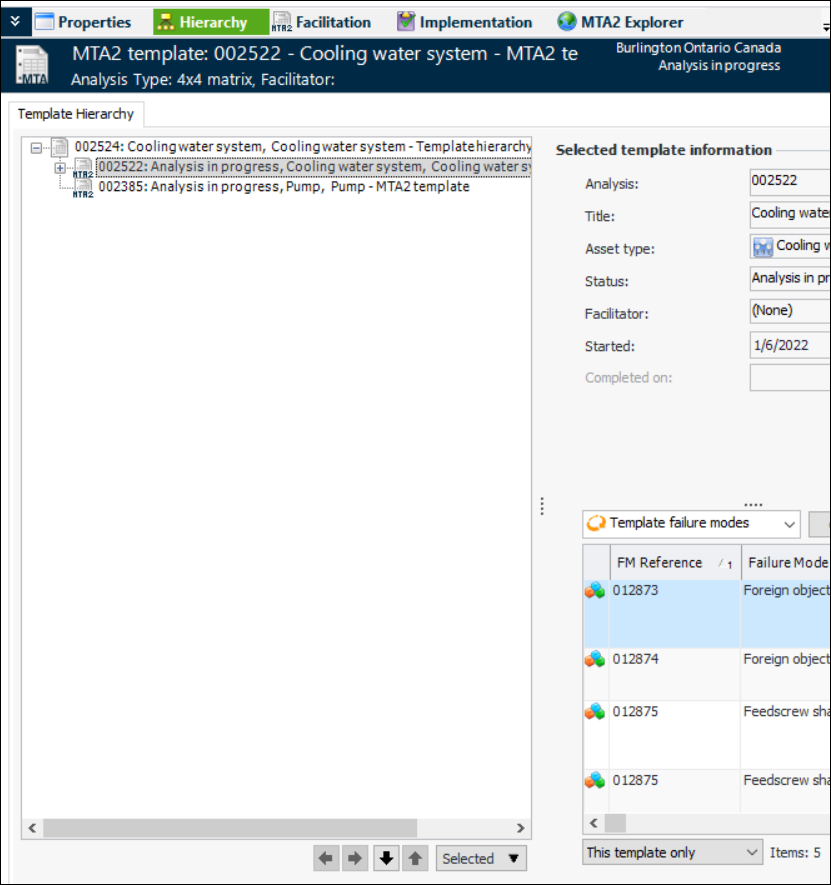Viewport: 831px width, 885px height.
Task: Click the Asset type field
Action: click(x=790, y=247)
